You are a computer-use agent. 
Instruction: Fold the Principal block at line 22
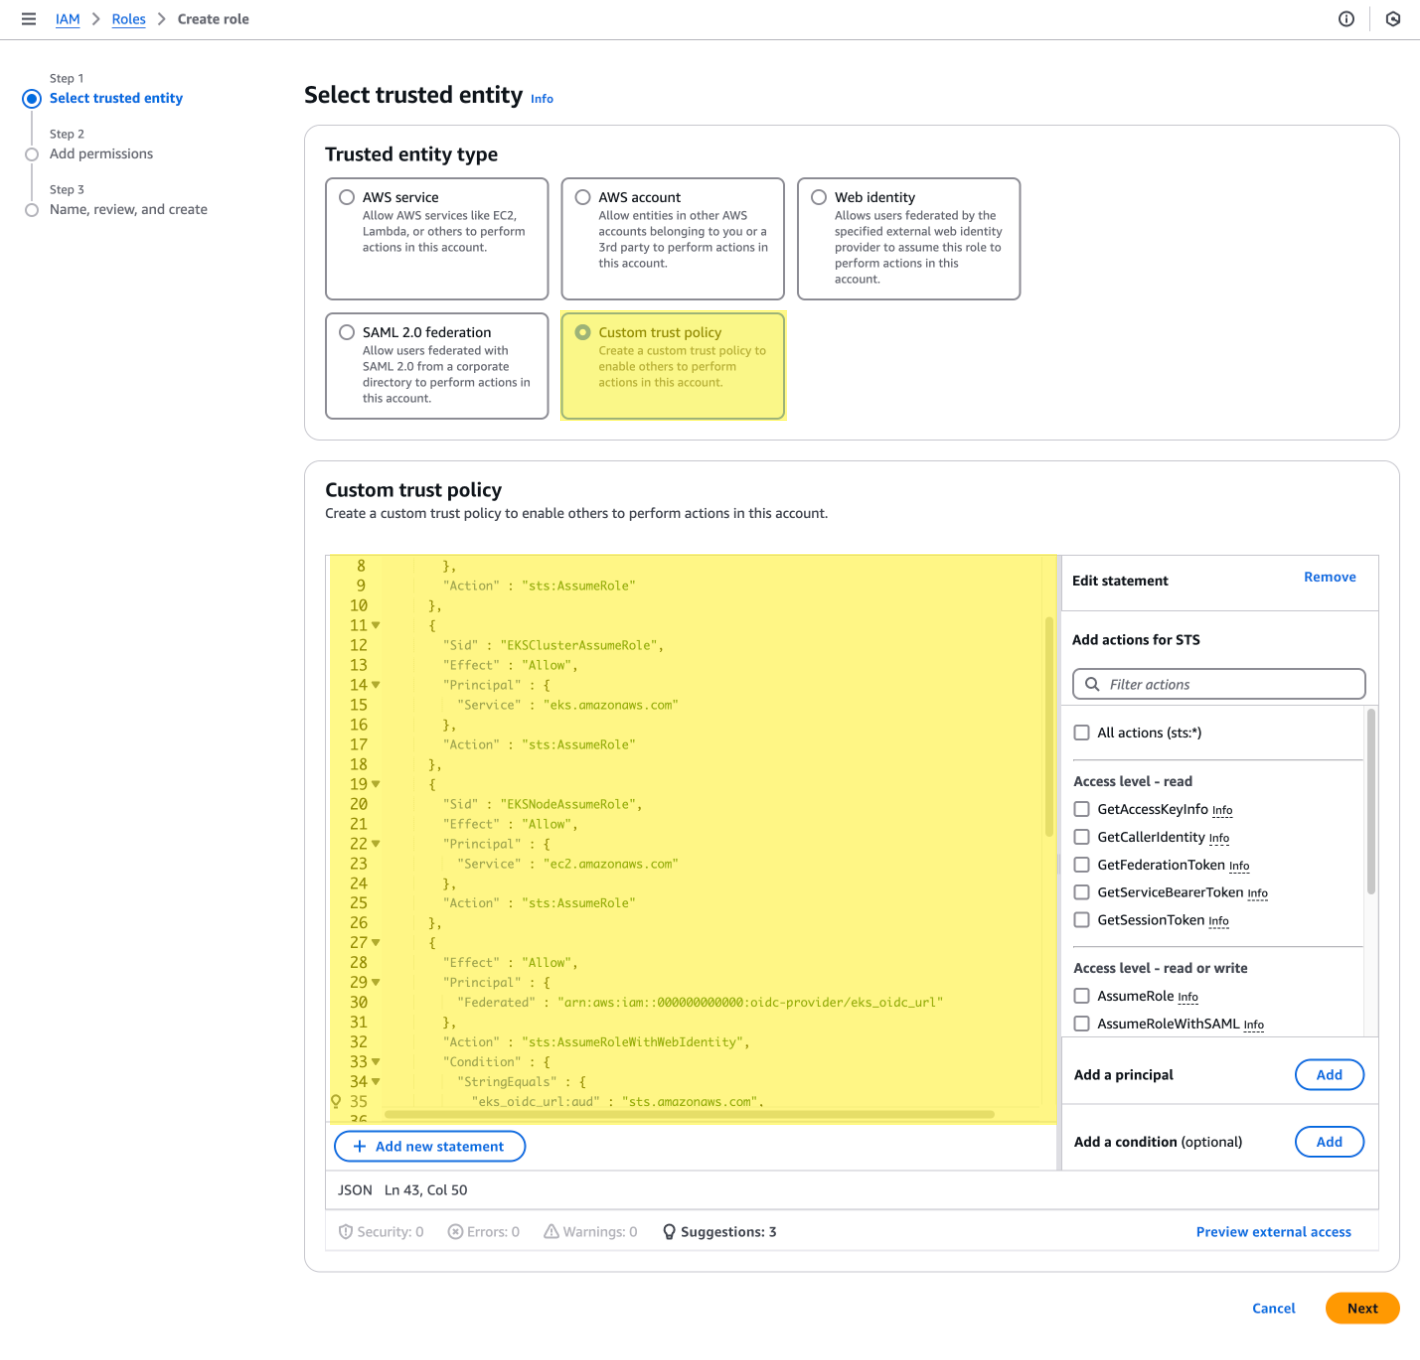click(x=376, y=844)
